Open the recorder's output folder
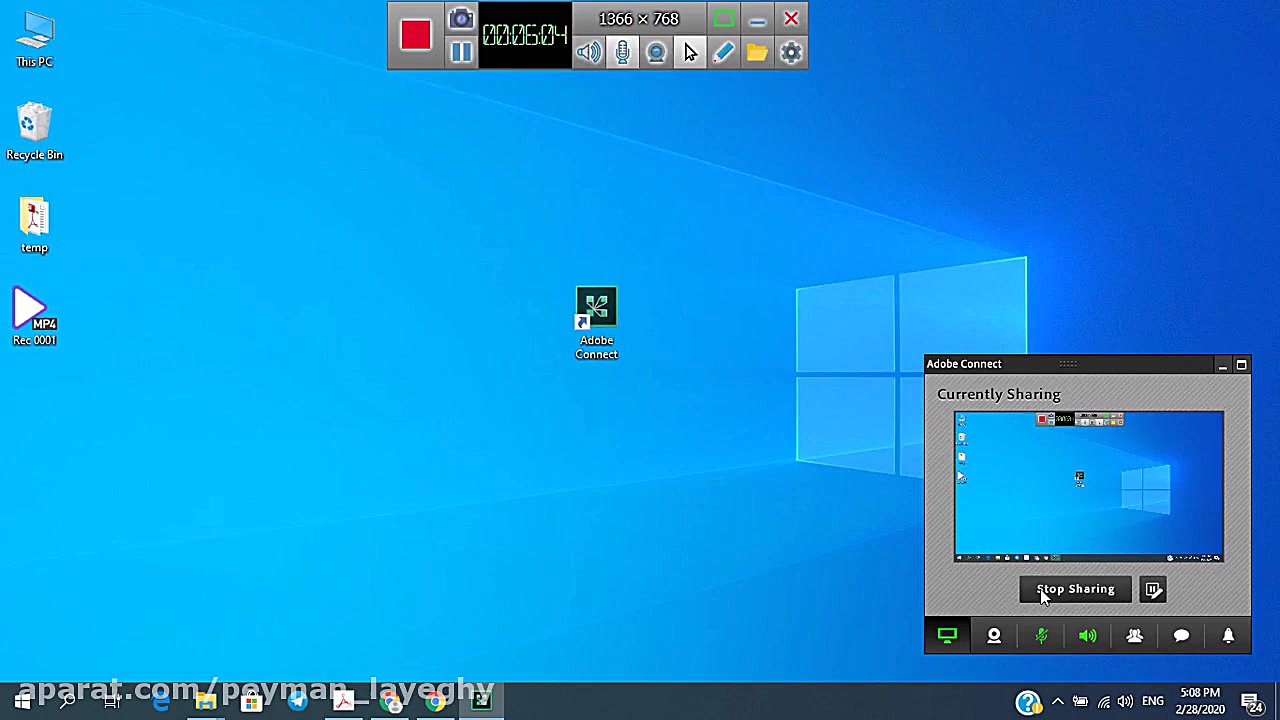This screenshot has width=1280, height=720. point(757,52)
